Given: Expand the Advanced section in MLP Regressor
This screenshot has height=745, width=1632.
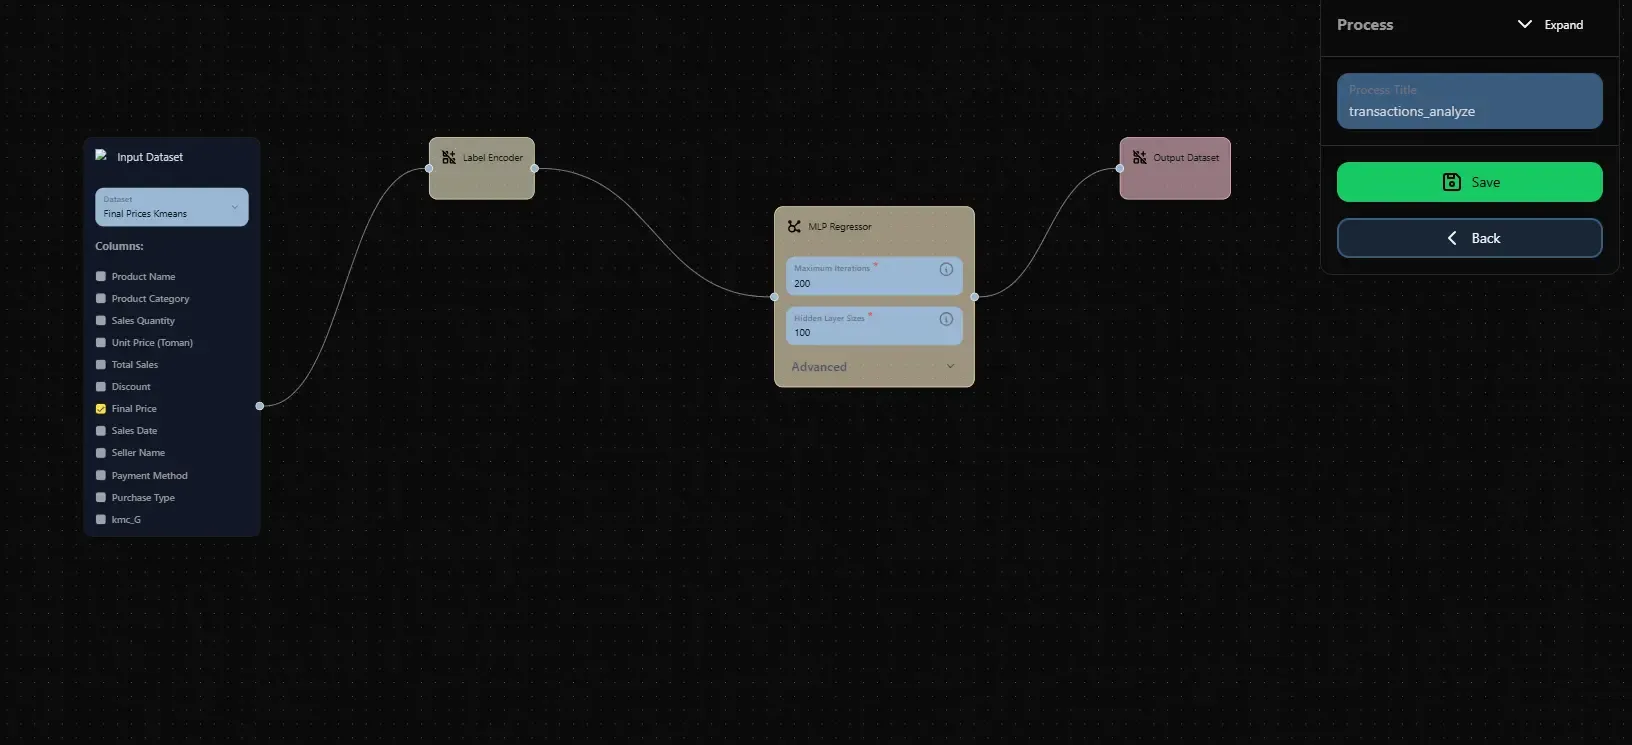Looking at the screenshot, I should point(874,367).
